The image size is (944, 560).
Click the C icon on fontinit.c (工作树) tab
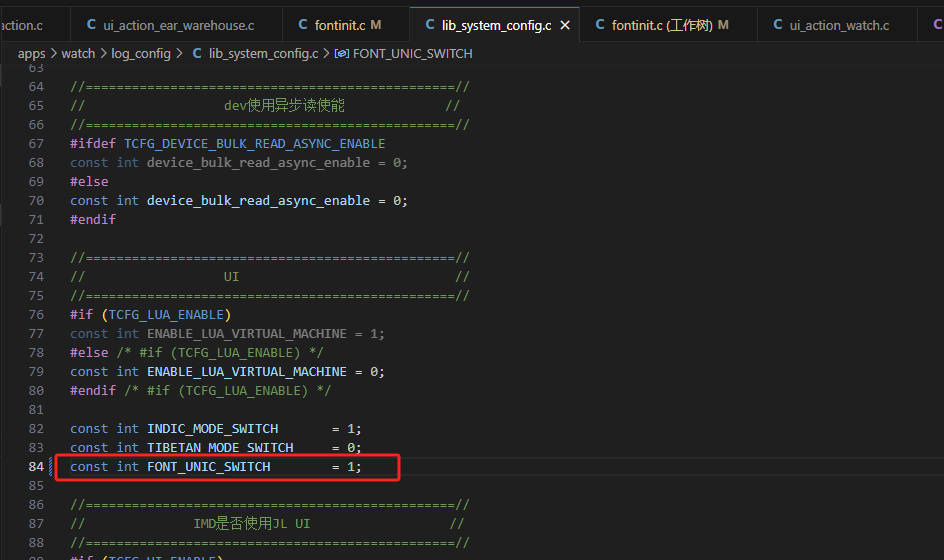click(x=600, y=25)
